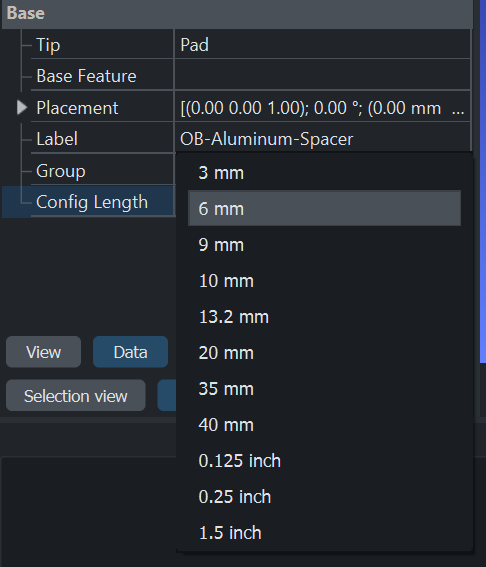This screenshot has height=567, width=486.
Task: Select the 10 mm configuration
Action: click(x=324, y=281)
